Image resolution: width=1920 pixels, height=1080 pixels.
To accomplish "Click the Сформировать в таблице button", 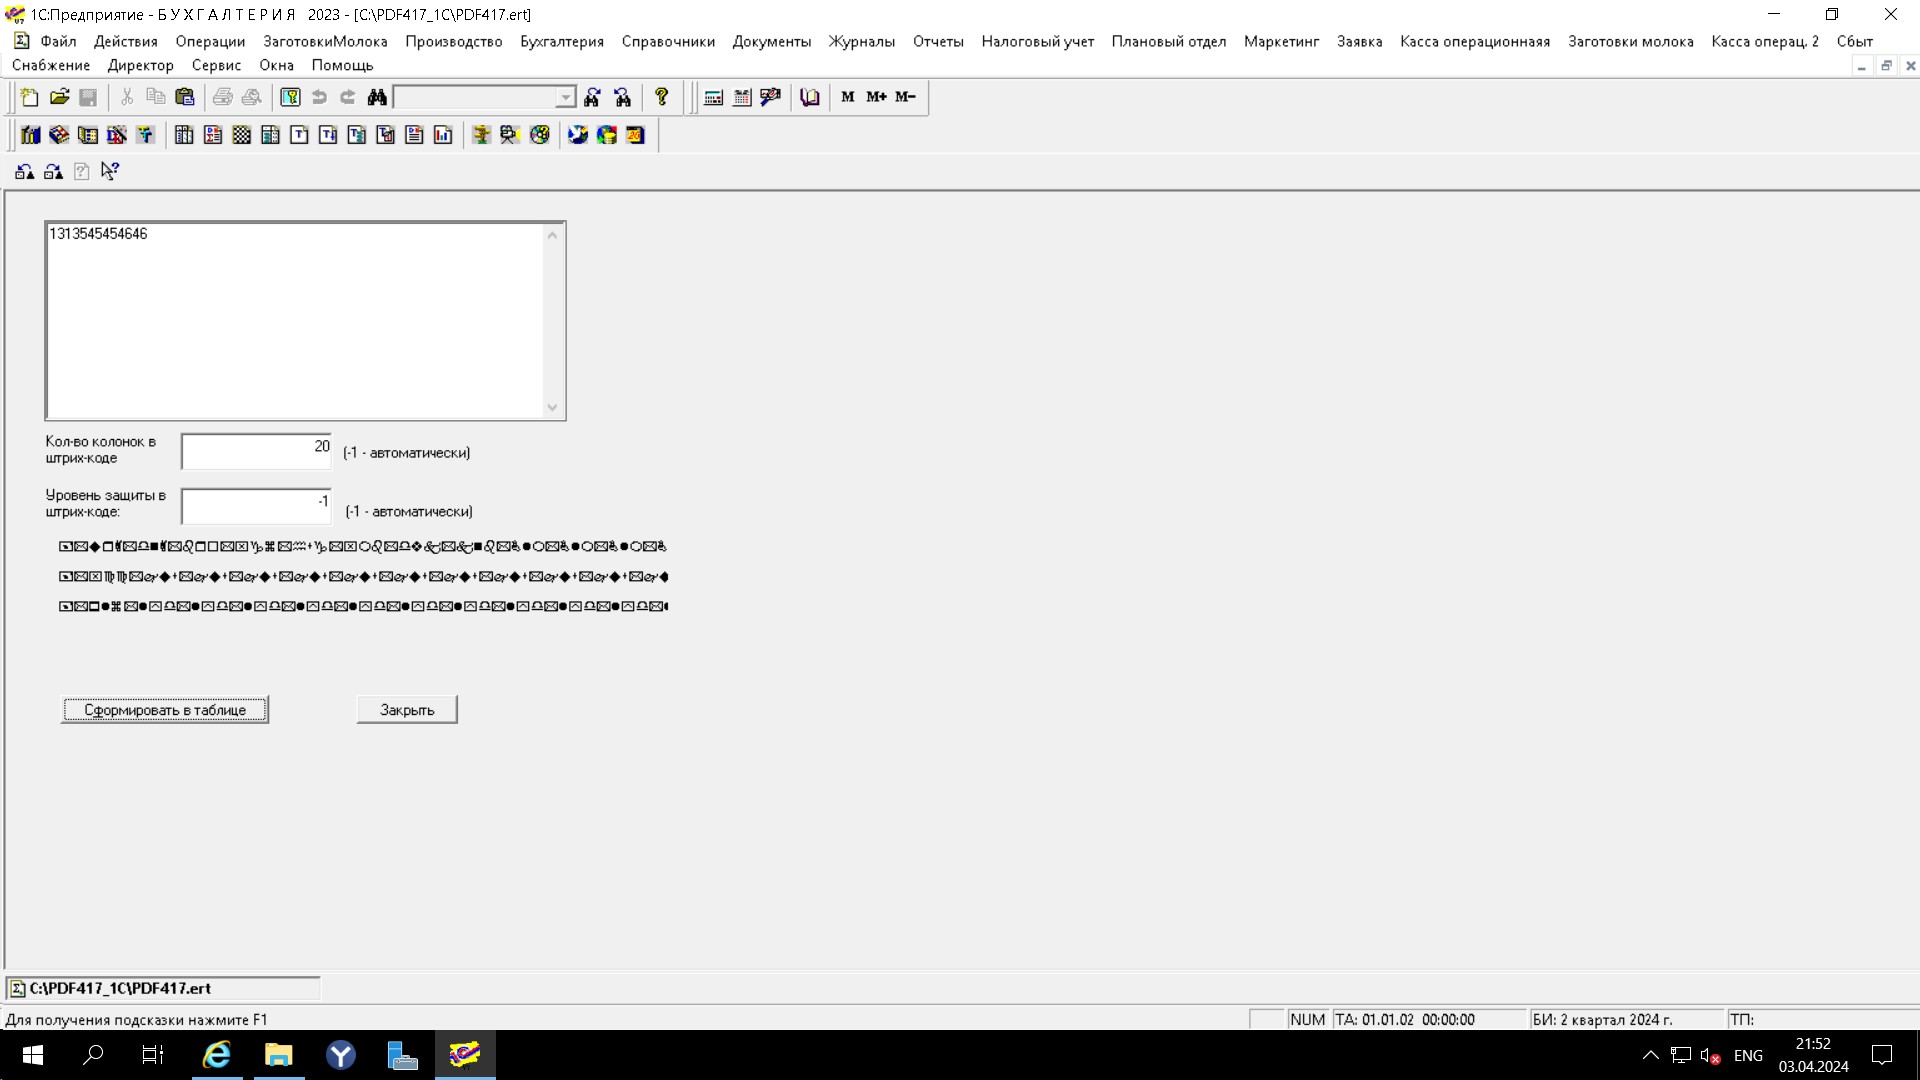I will click(165, 710).
